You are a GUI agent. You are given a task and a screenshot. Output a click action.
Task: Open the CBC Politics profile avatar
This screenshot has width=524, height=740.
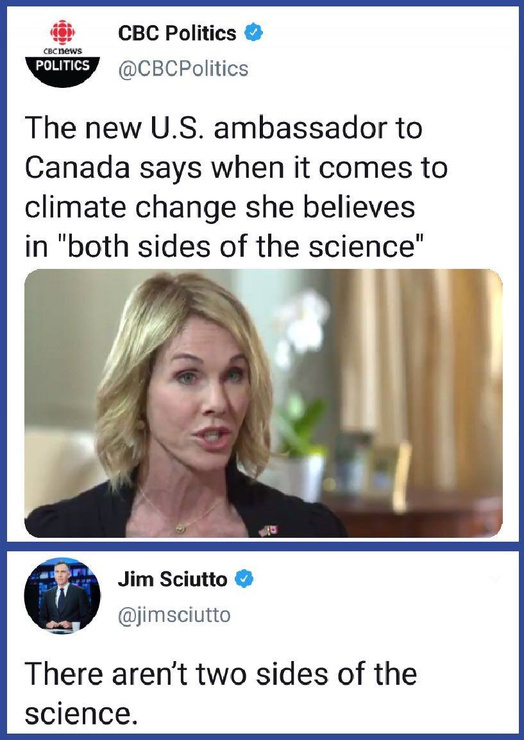[x=62, y=53]
